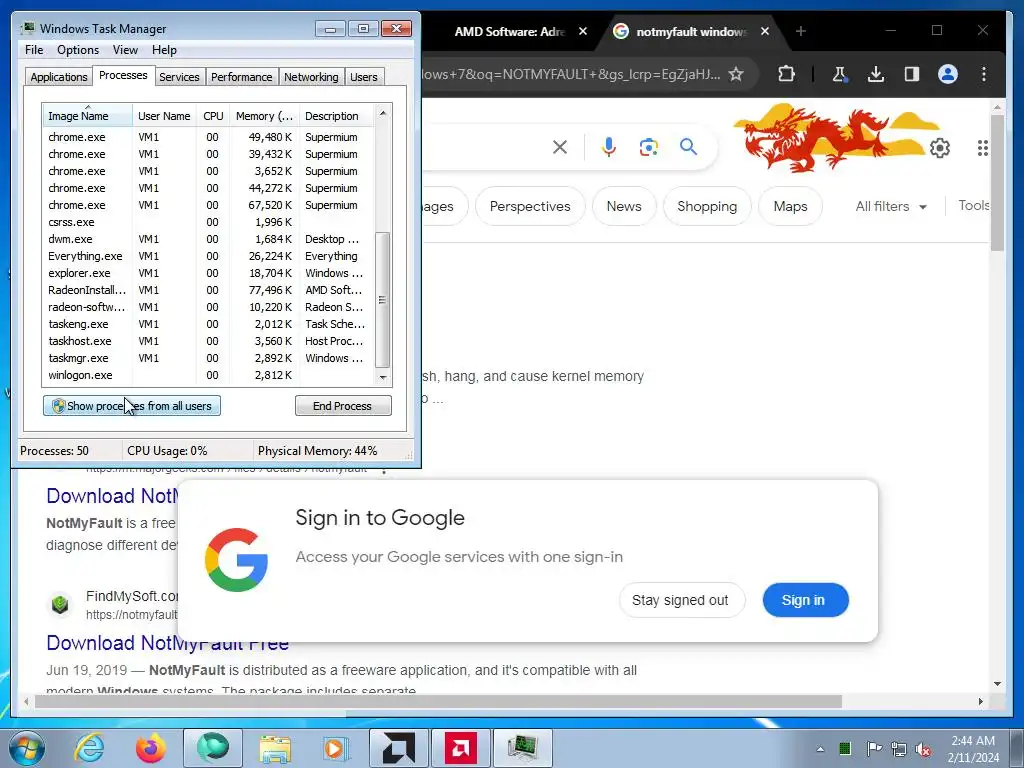The height and width of the screenshot is (768, 1024).
Task: Select the taskmgr.exe process row
Action: click(x=208, y=358)
